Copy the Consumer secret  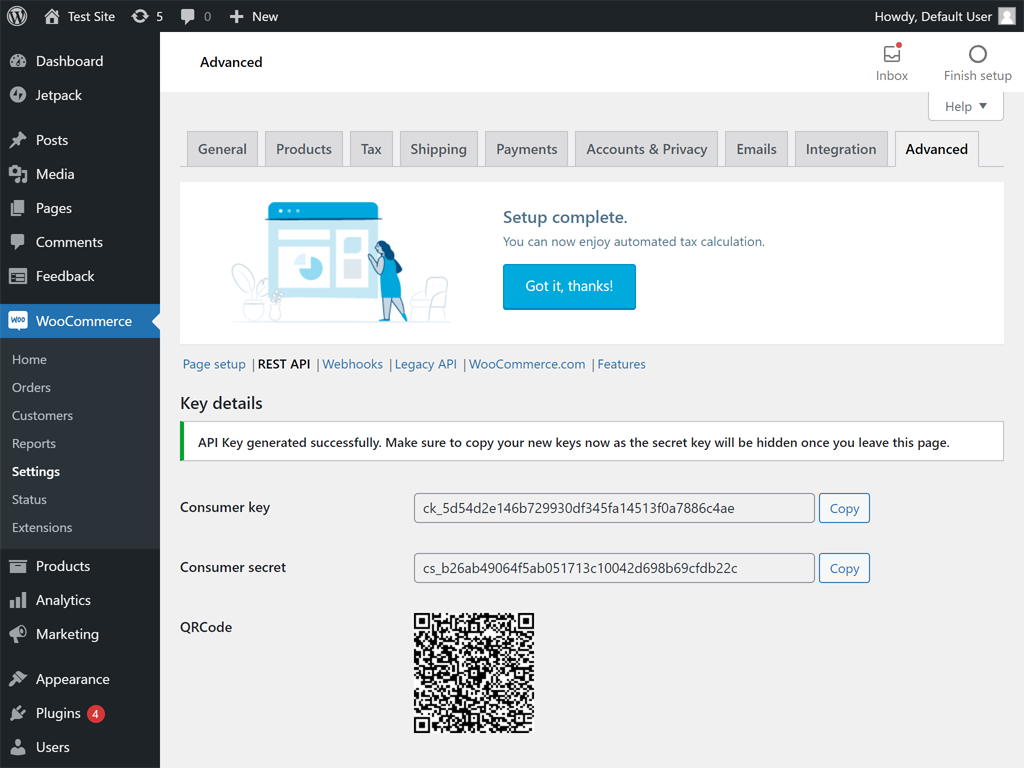pyautogui.click(x=844, y=568)
